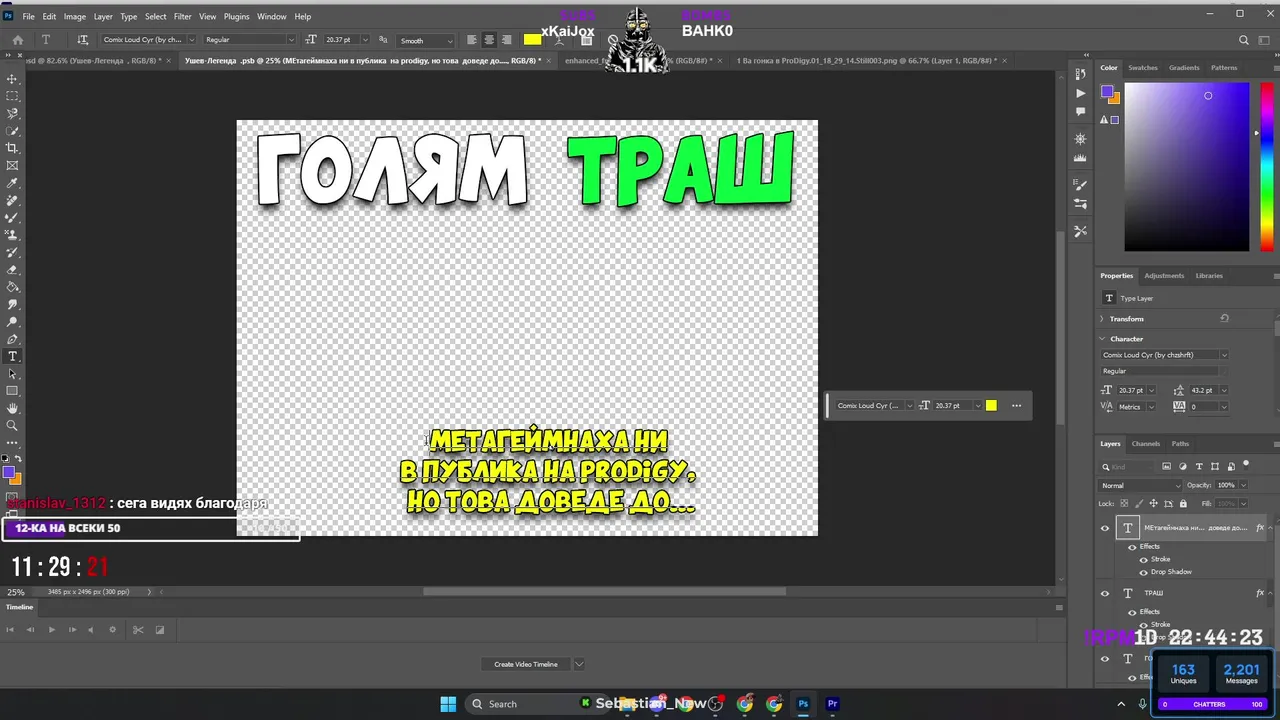Switch to the Adjustments tab
This screenshot has height=720, width=1280.
[1164, 276]
